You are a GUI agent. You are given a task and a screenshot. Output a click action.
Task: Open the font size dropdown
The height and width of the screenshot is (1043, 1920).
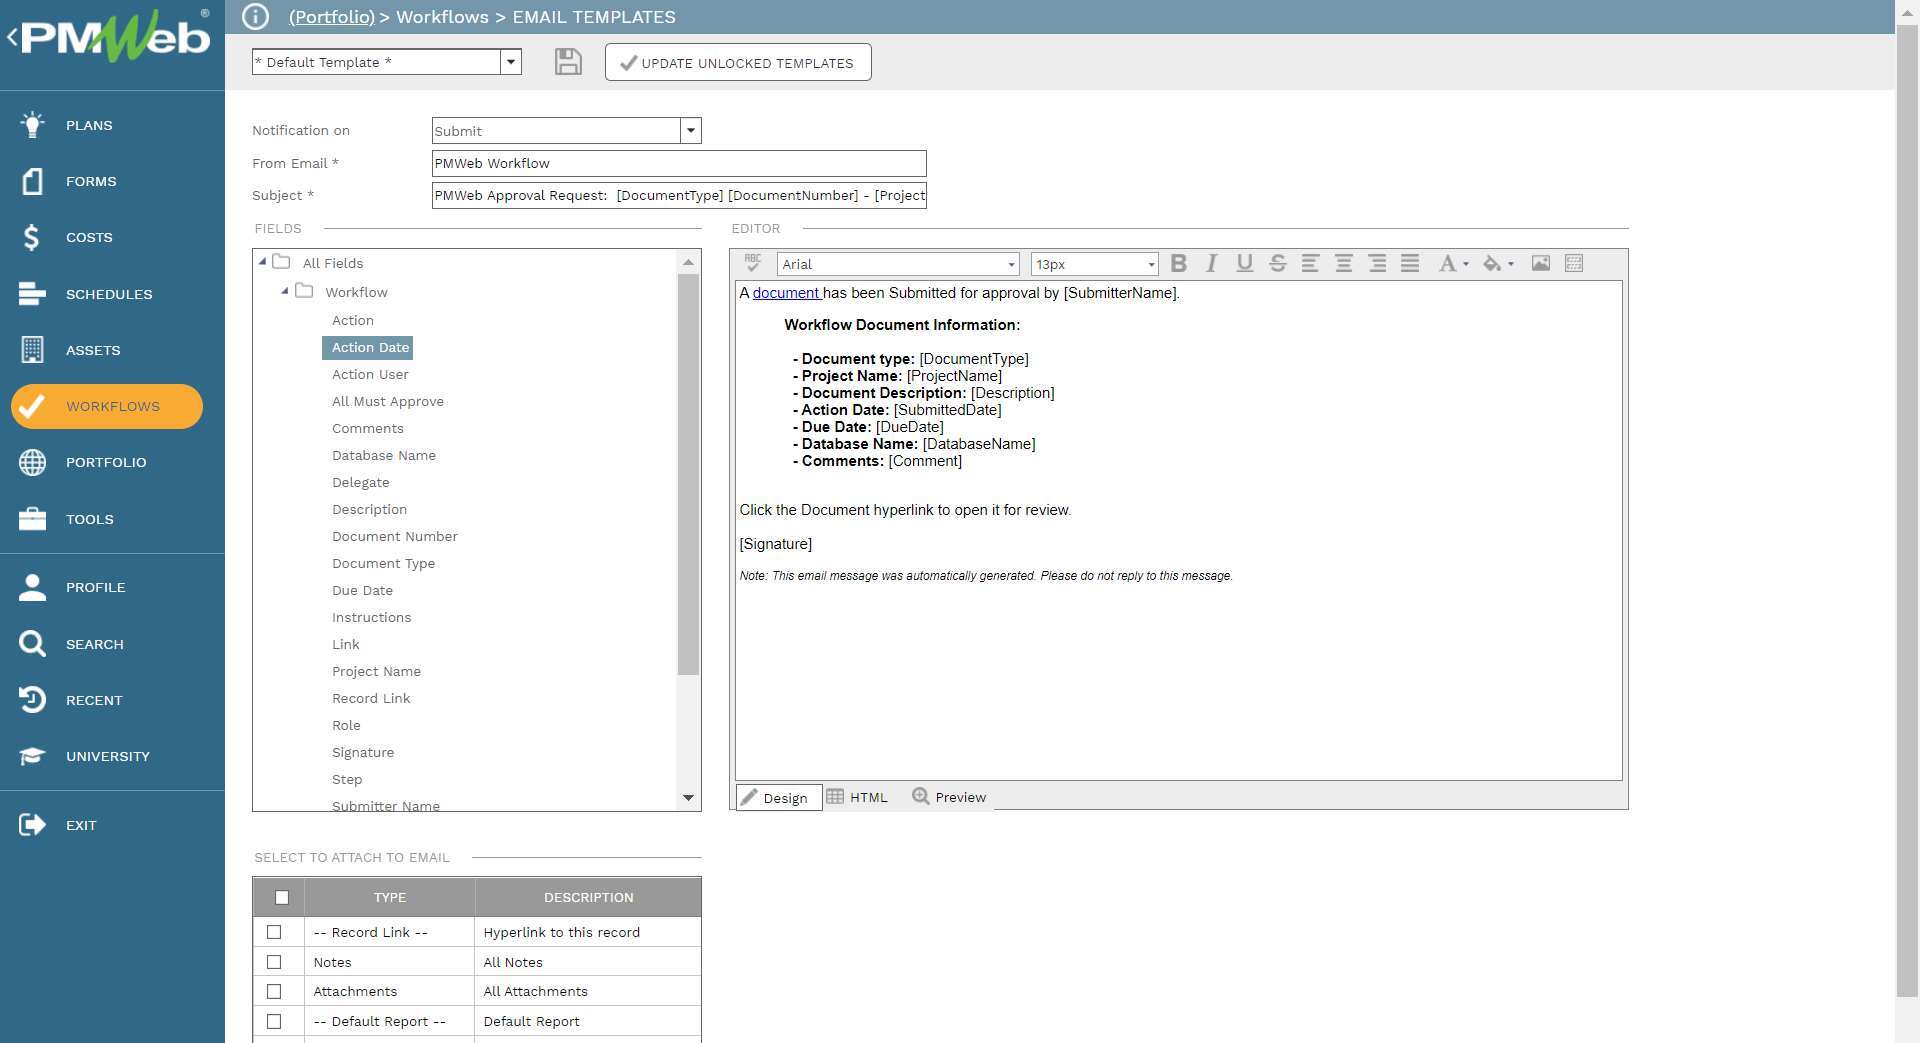click(1151, 263)
